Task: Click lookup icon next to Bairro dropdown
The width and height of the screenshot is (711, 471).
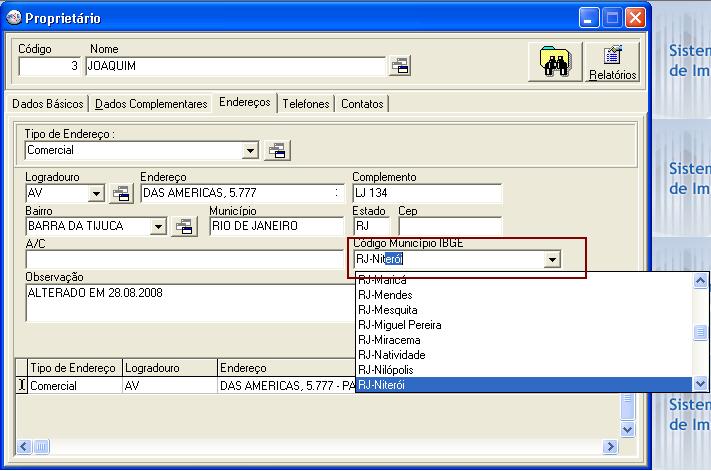Action: pos(184,227)
